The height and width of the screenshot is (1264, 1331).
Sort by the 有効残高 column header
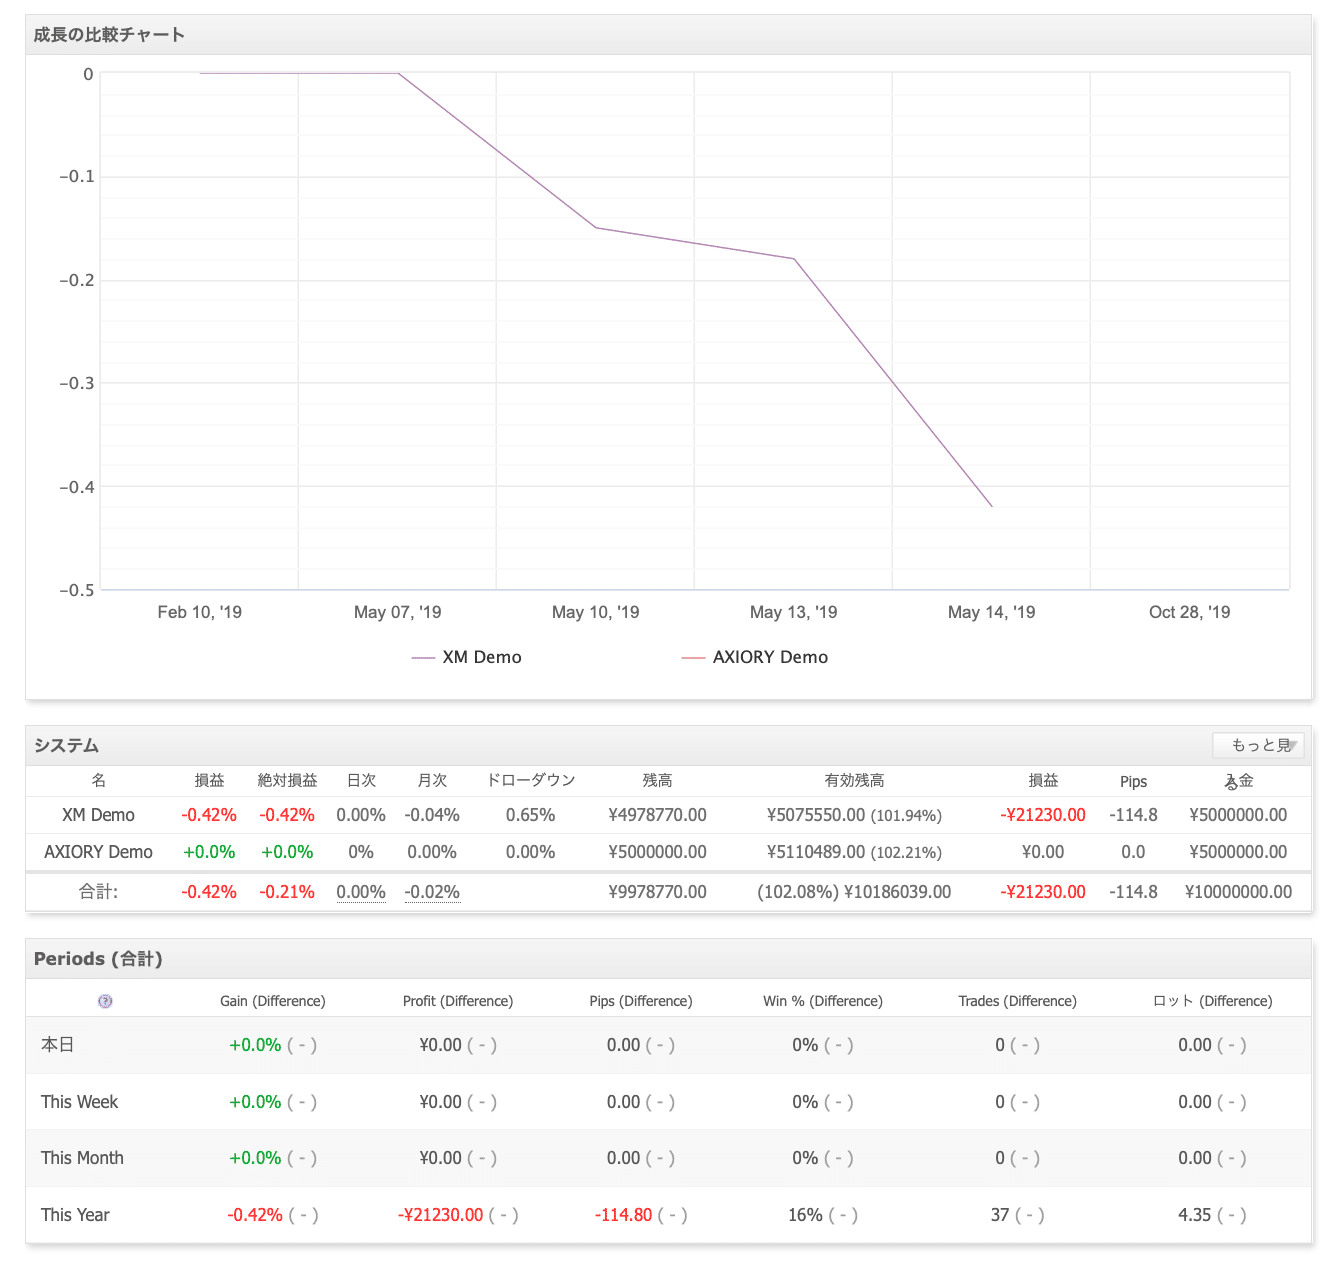pos(854,781)
